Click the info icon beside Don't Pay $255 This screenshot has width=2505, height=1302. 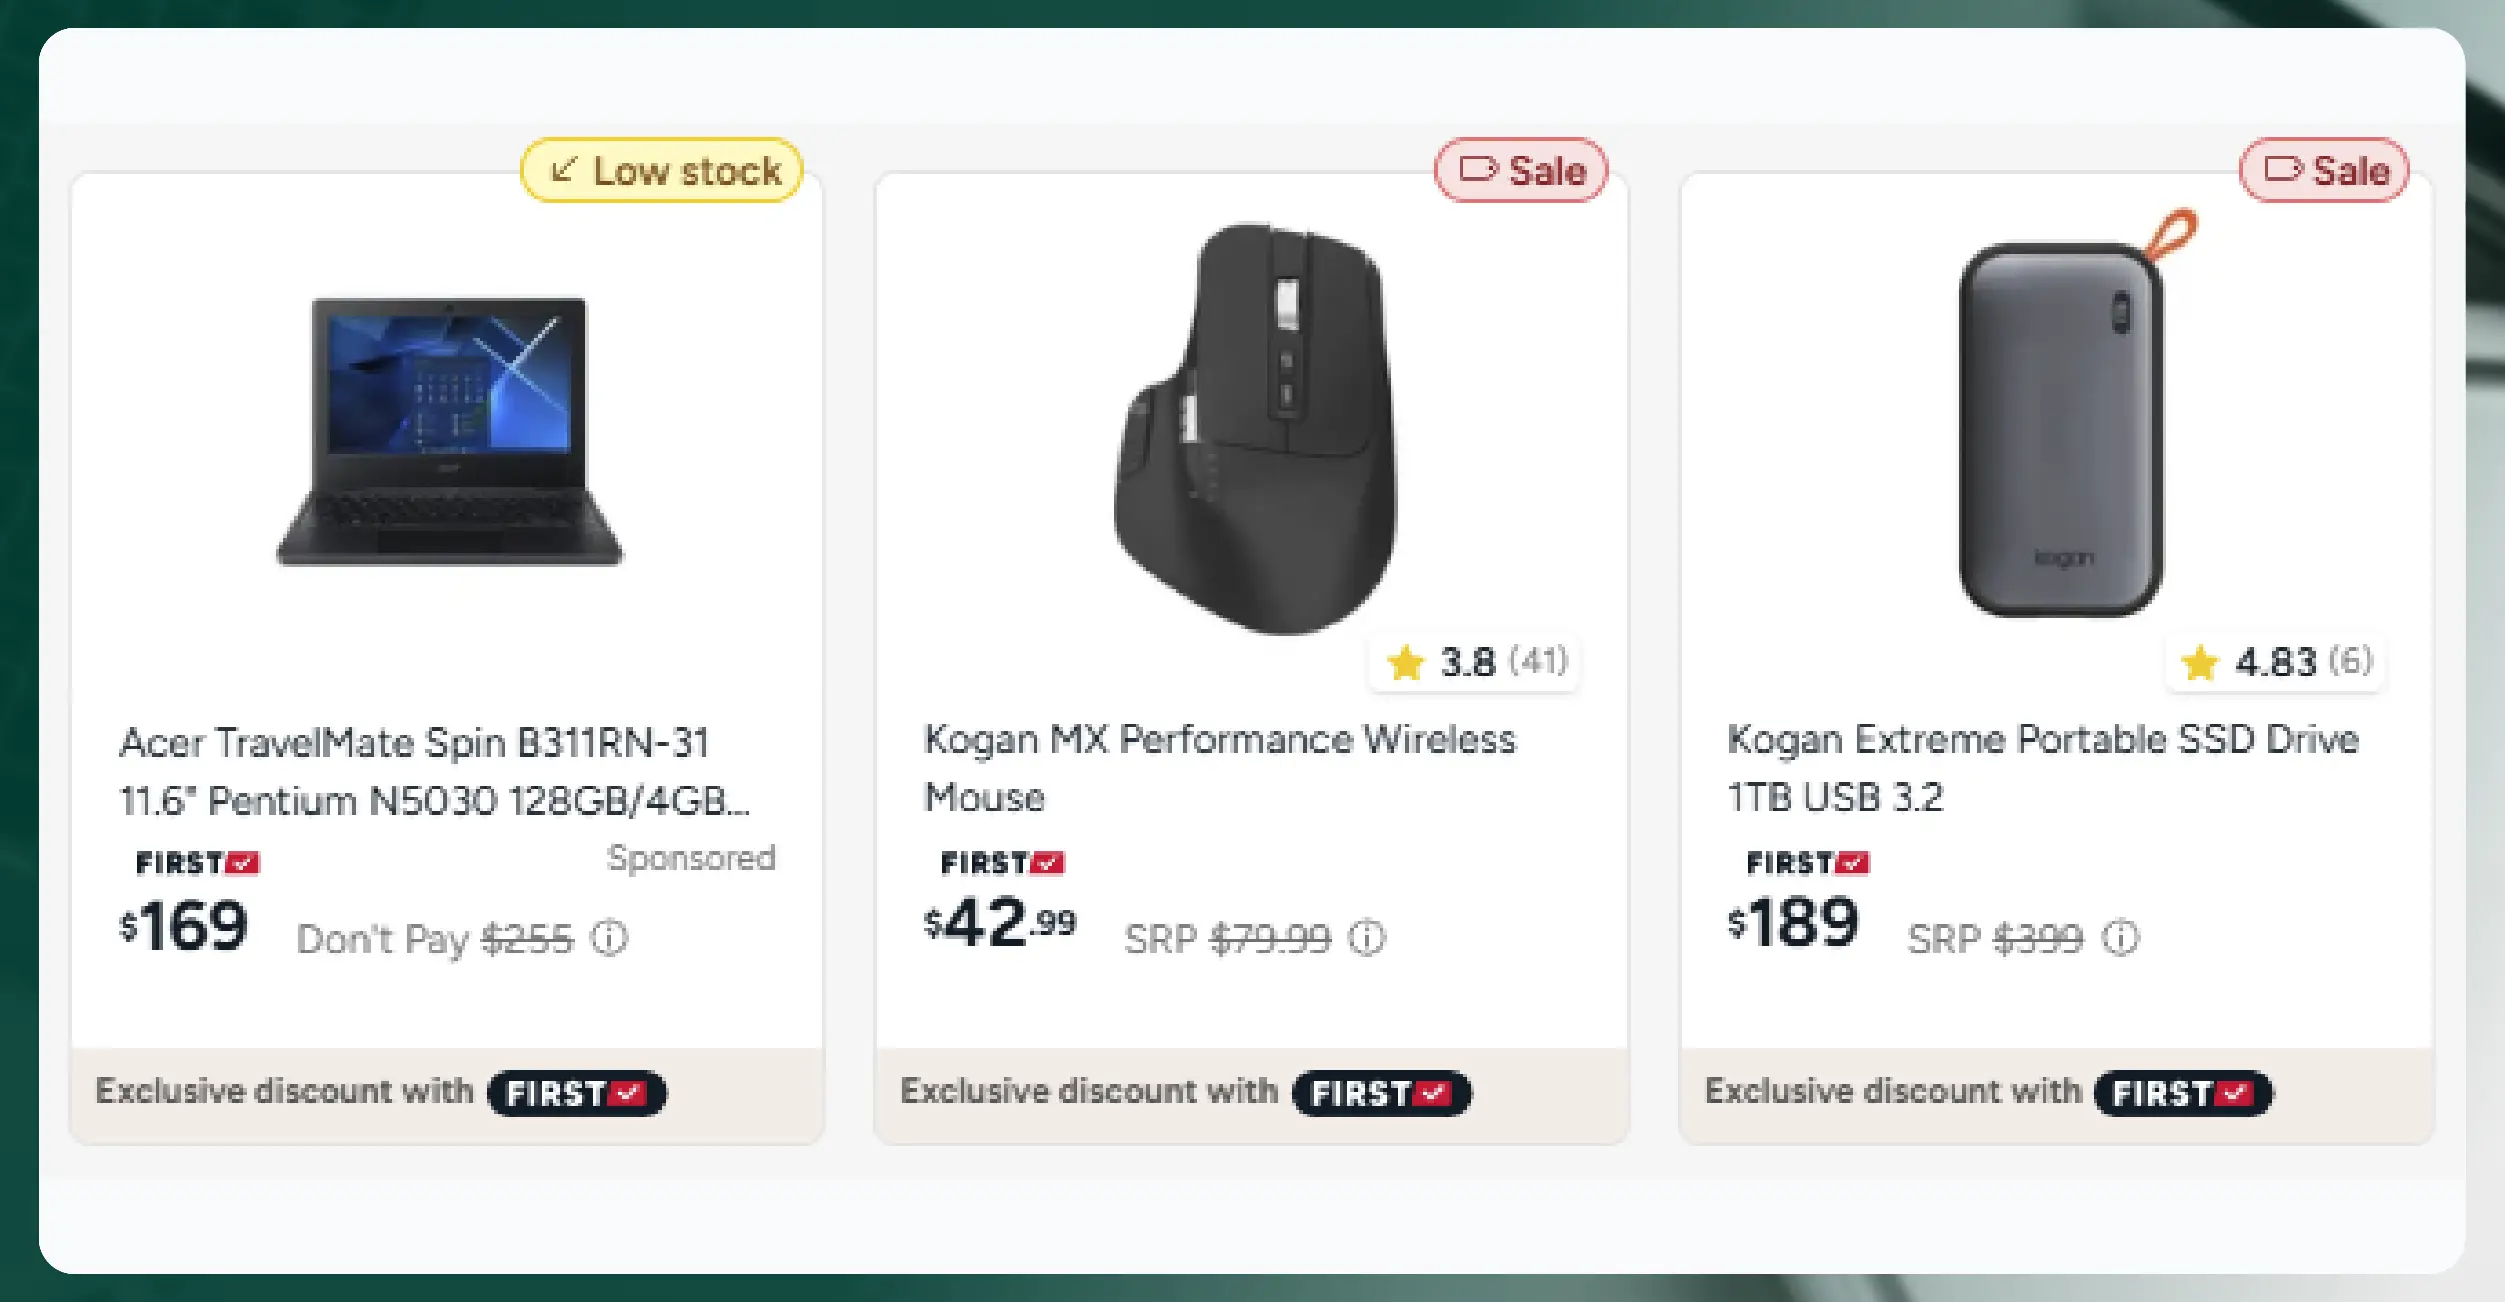pyautogui.click(x=609, y=938)
